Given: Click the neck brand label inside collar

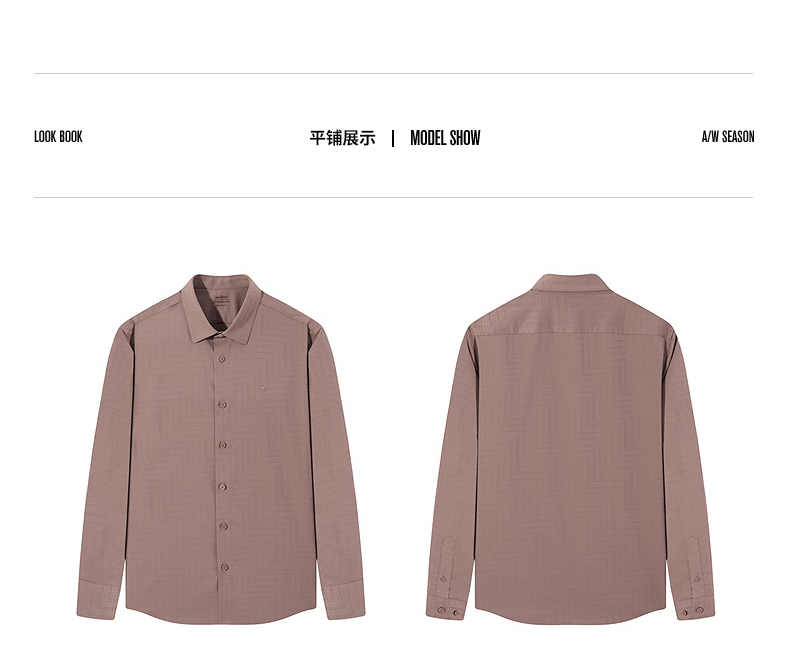Looking at the screenshot, I should coord(222,300).
